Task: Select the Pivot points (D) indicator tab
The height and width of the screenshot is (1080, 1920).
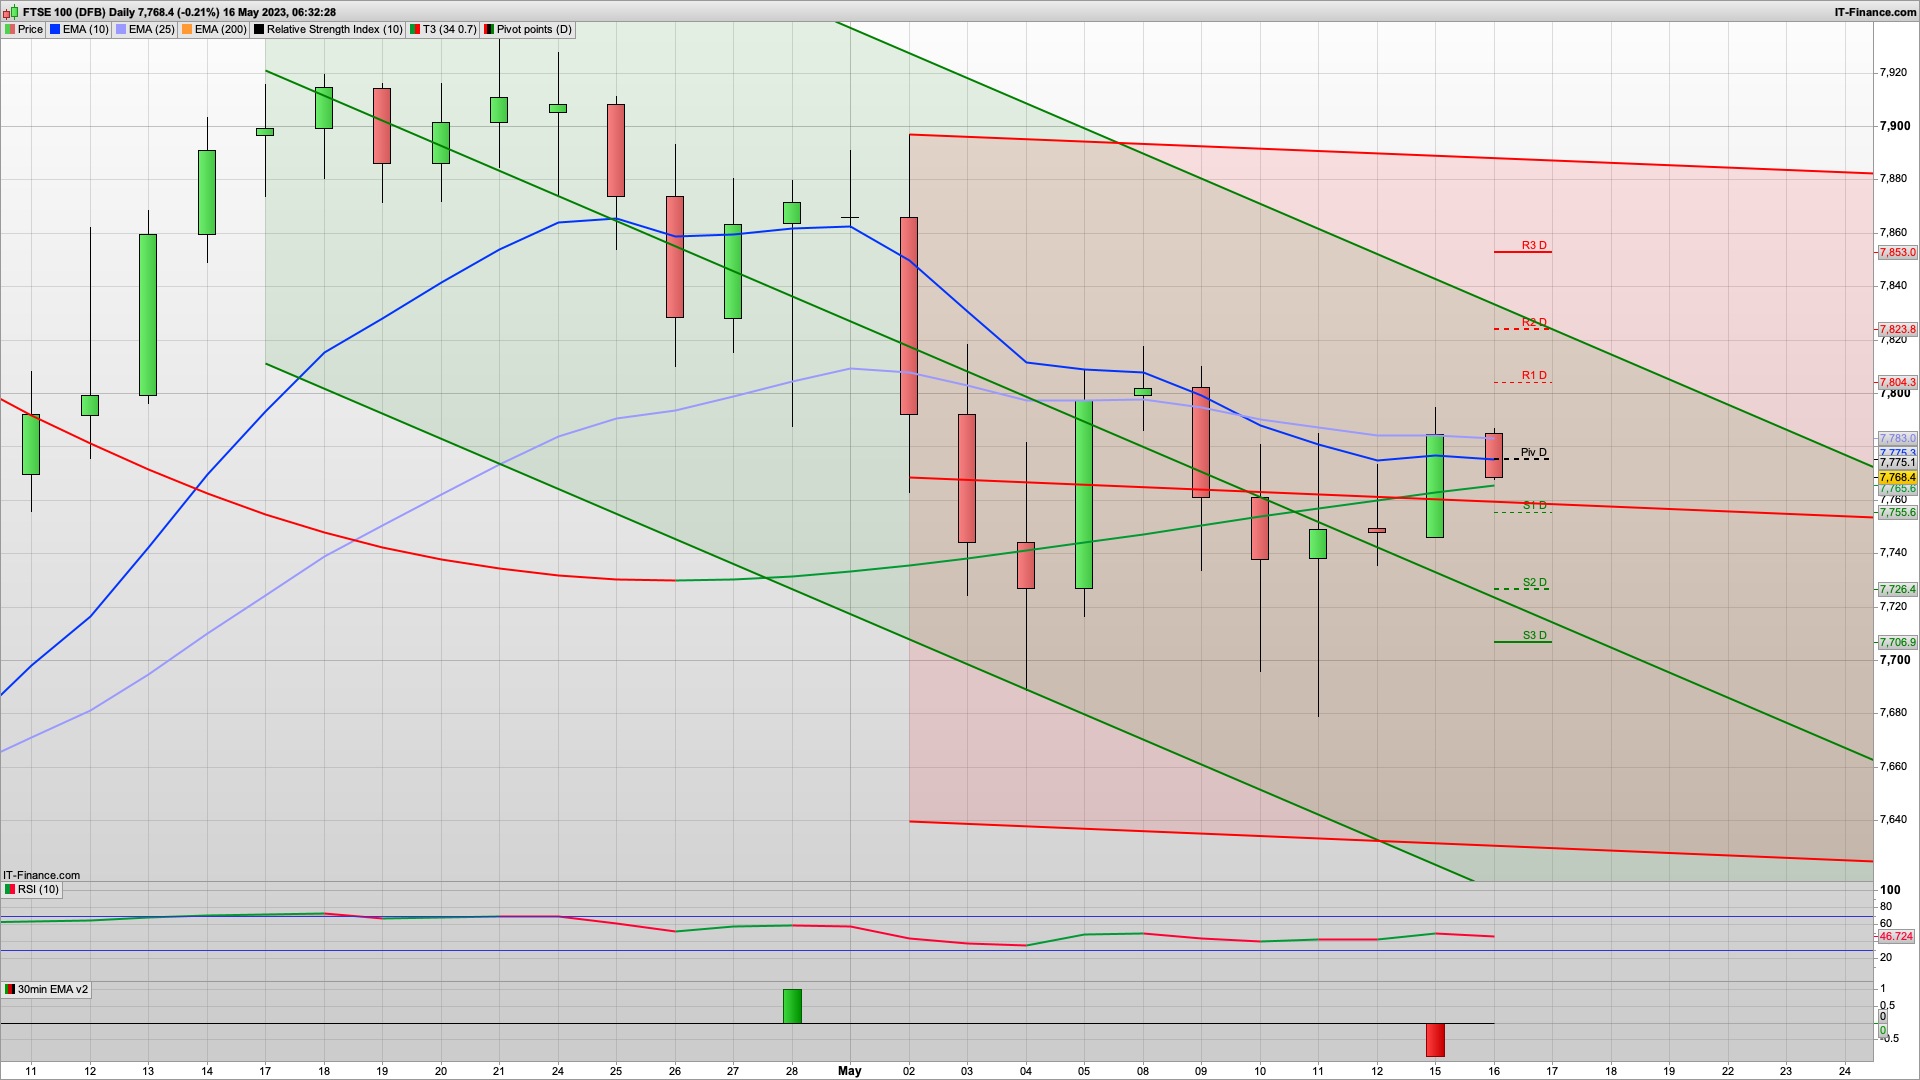Action: click(534, 30)
